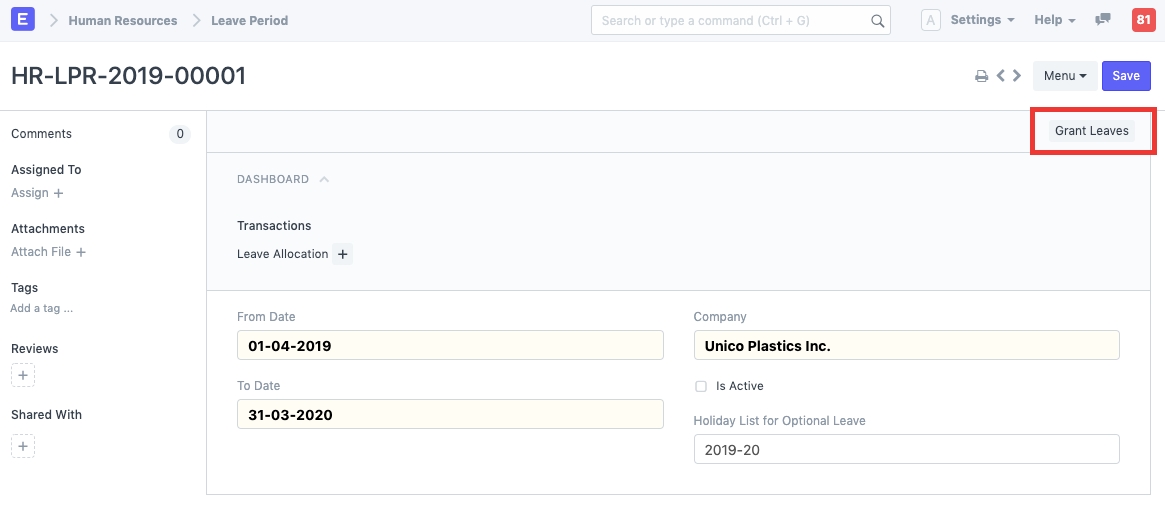Add a review with plus box

[x=23, y=376]
